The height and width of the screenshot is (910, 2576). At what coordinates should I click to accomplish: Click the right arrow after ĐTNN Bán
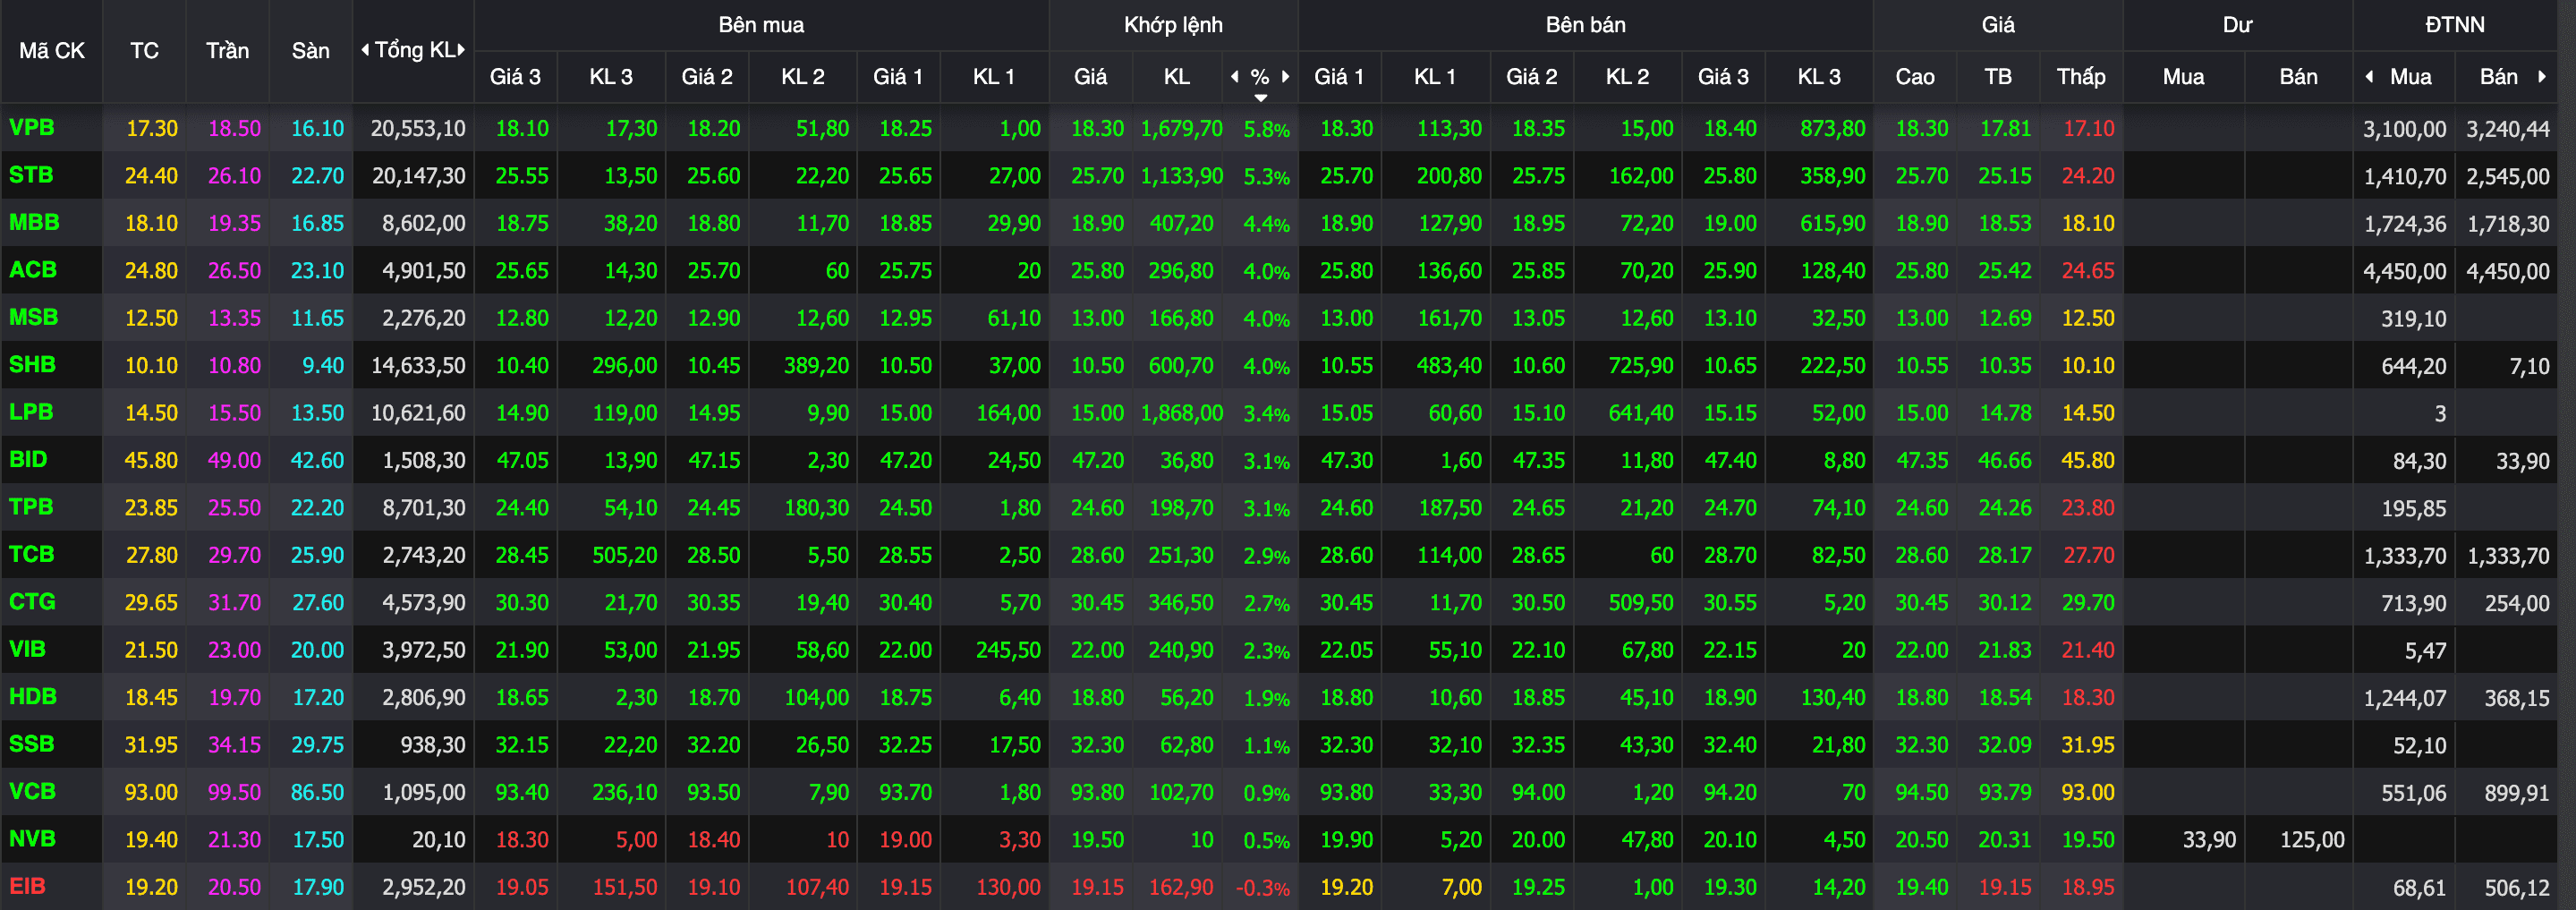(2541, 76)
